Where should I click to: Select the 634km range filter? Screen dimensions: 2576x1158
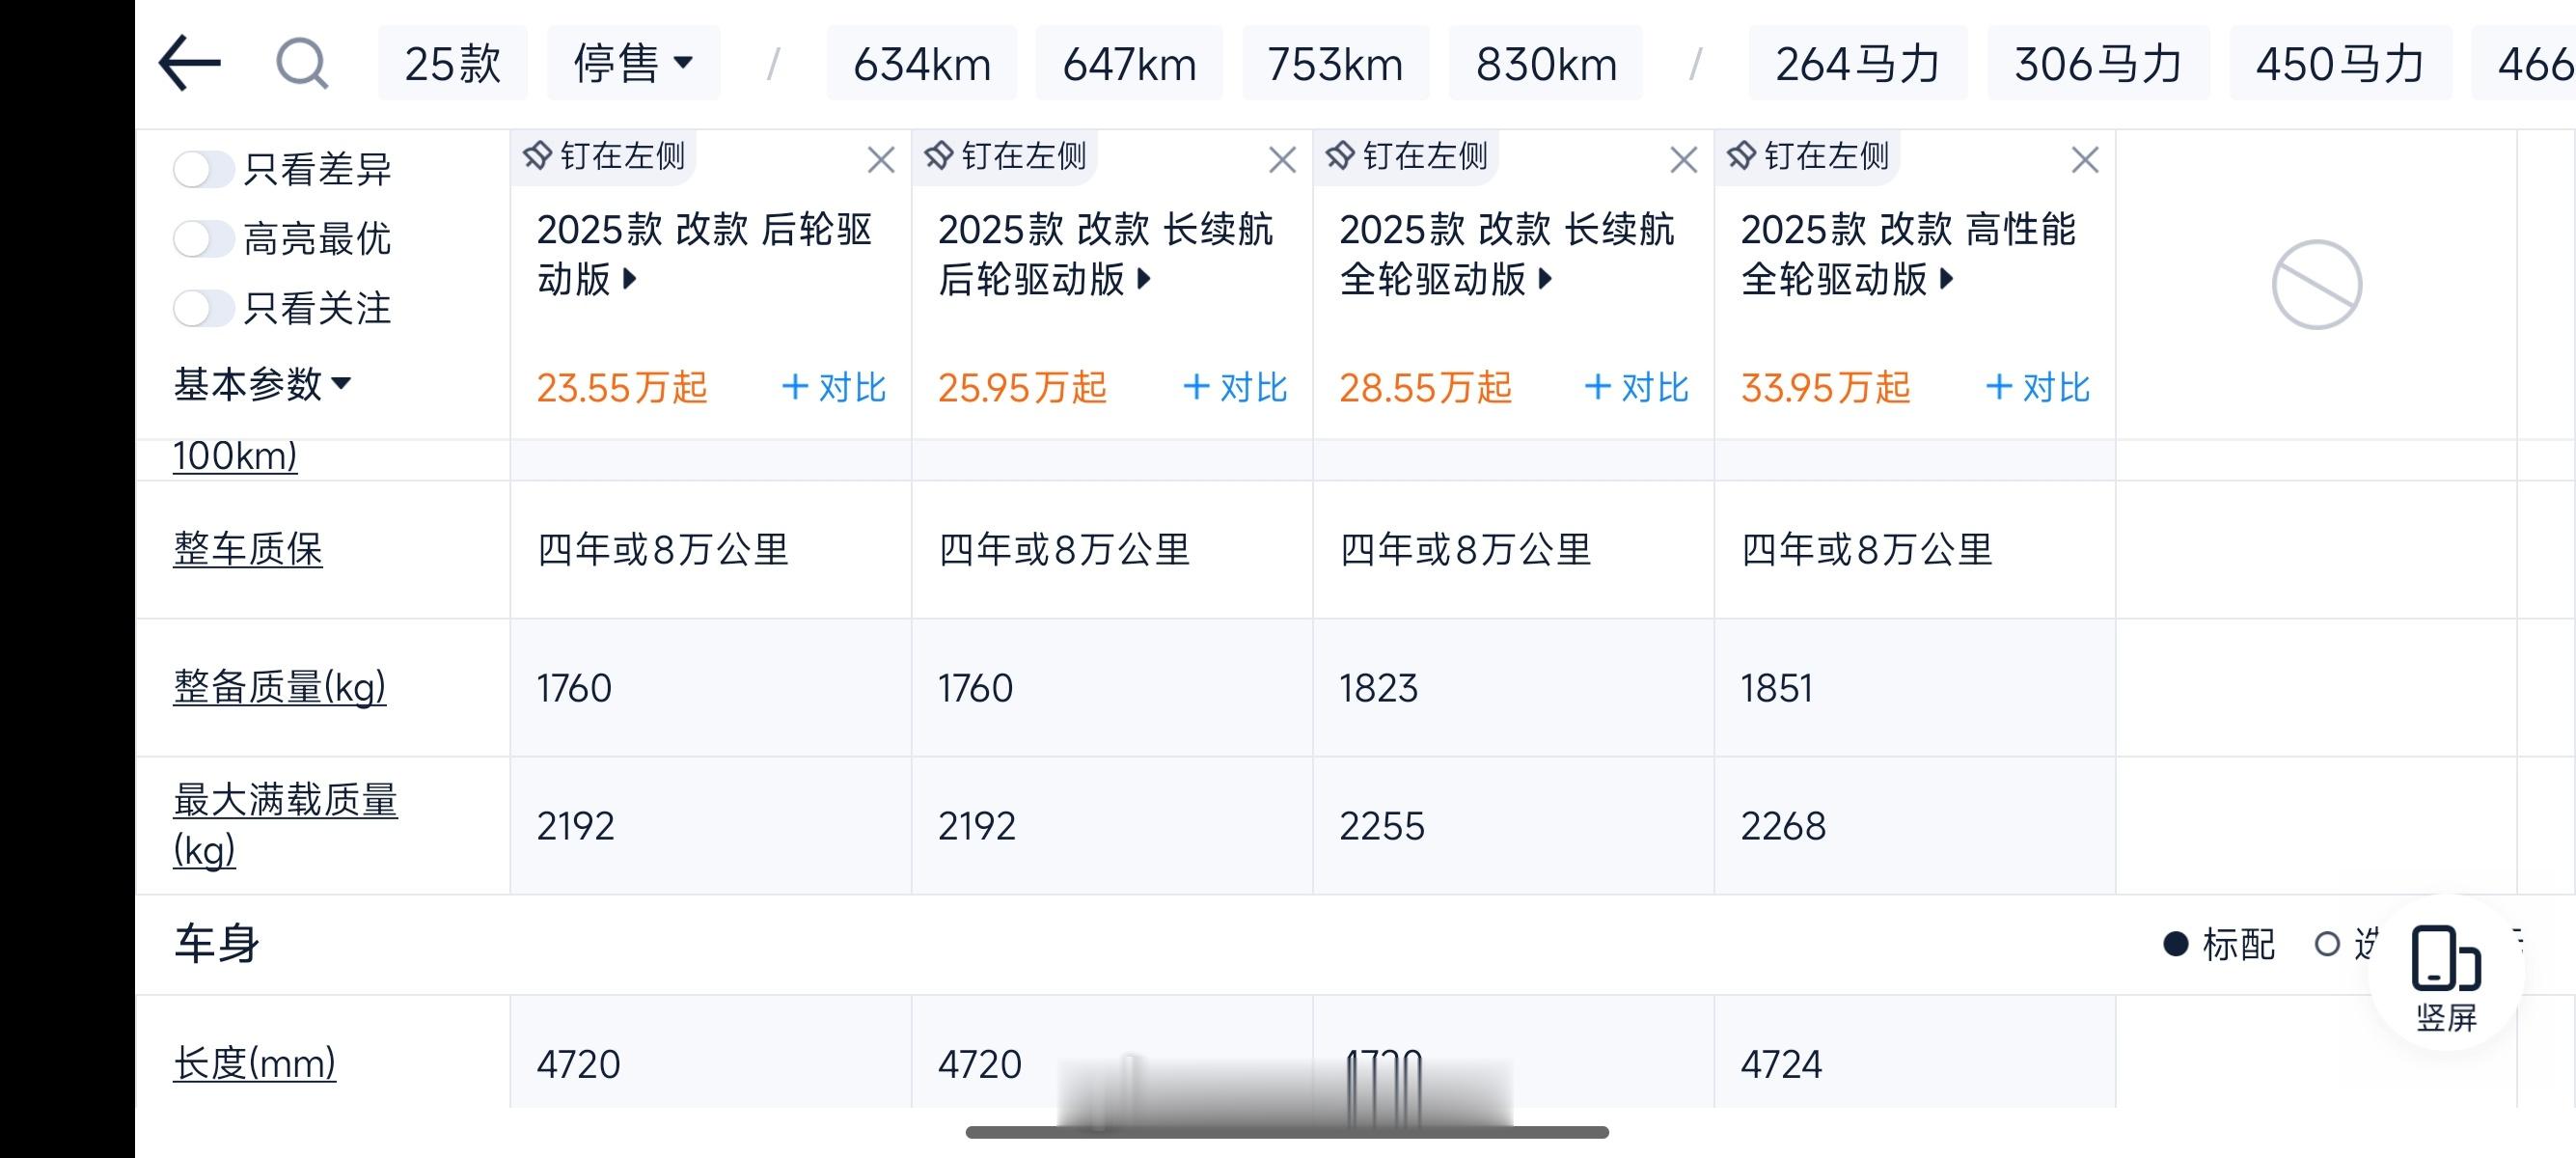click(x=921, y=64)
